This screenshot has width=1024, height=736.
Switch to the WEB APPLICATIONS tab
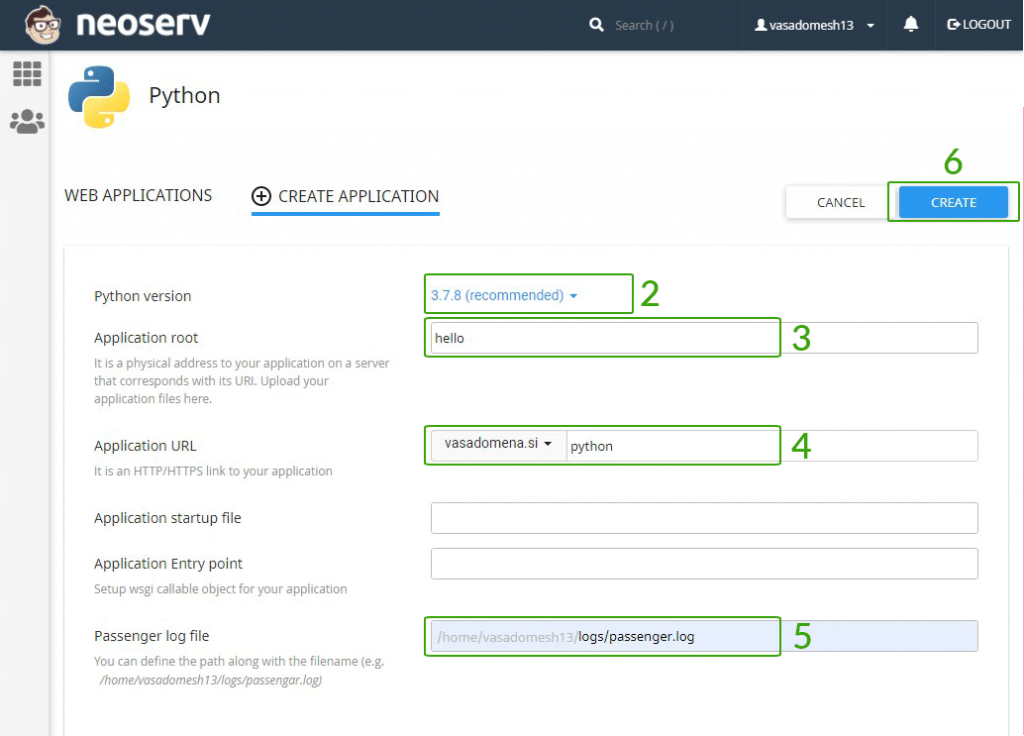(x=137, y=195)
